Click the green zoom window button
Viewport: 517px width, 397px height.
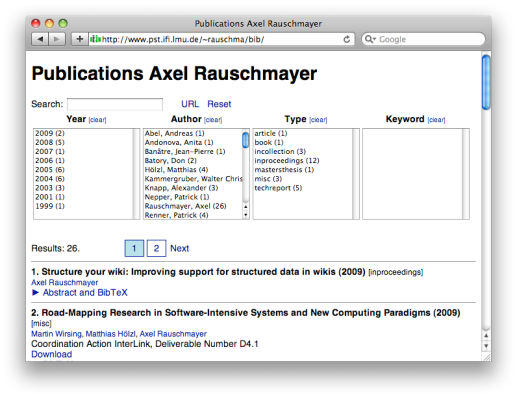pyautogui.click(x=63, y=23)
